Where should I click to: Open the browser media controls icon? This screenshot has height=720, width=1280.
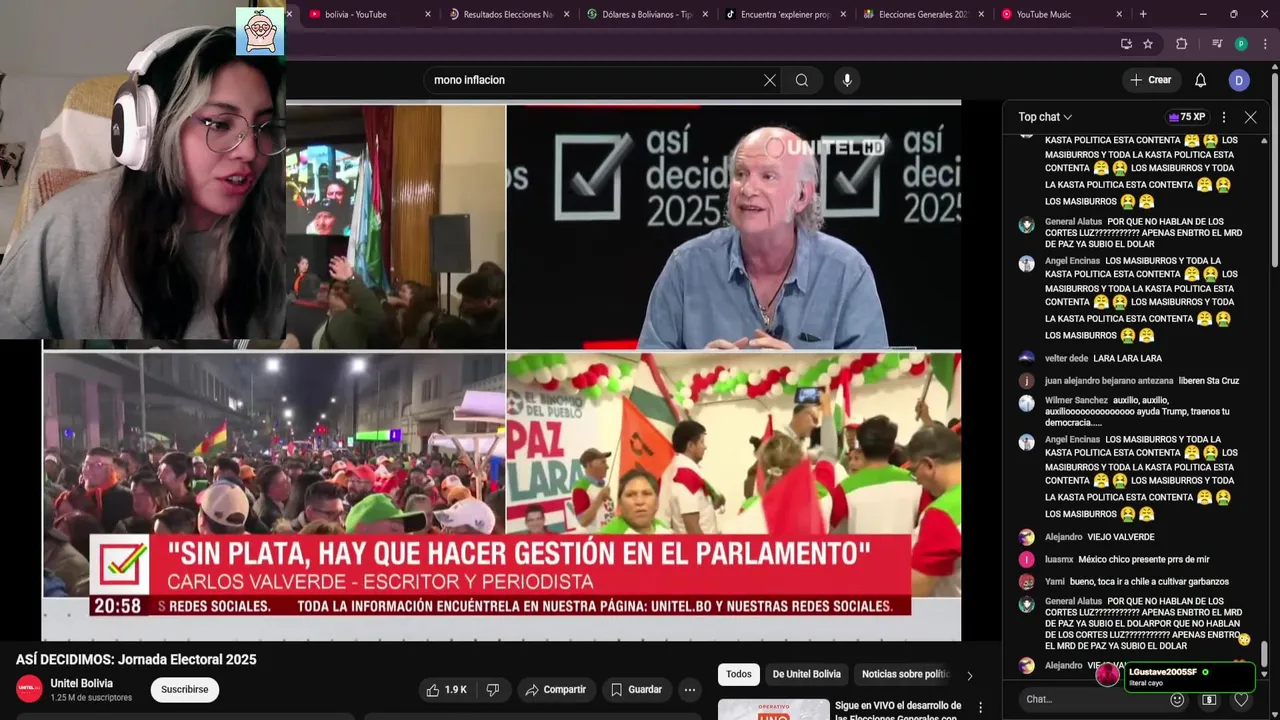click(x=1217, y=44)
